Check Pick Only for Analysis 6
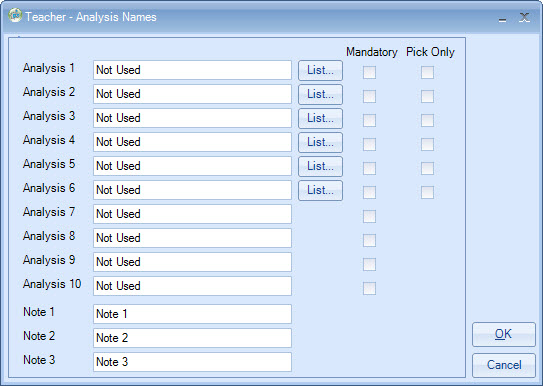This screenshot has width=543, height=386. [427, 192]
